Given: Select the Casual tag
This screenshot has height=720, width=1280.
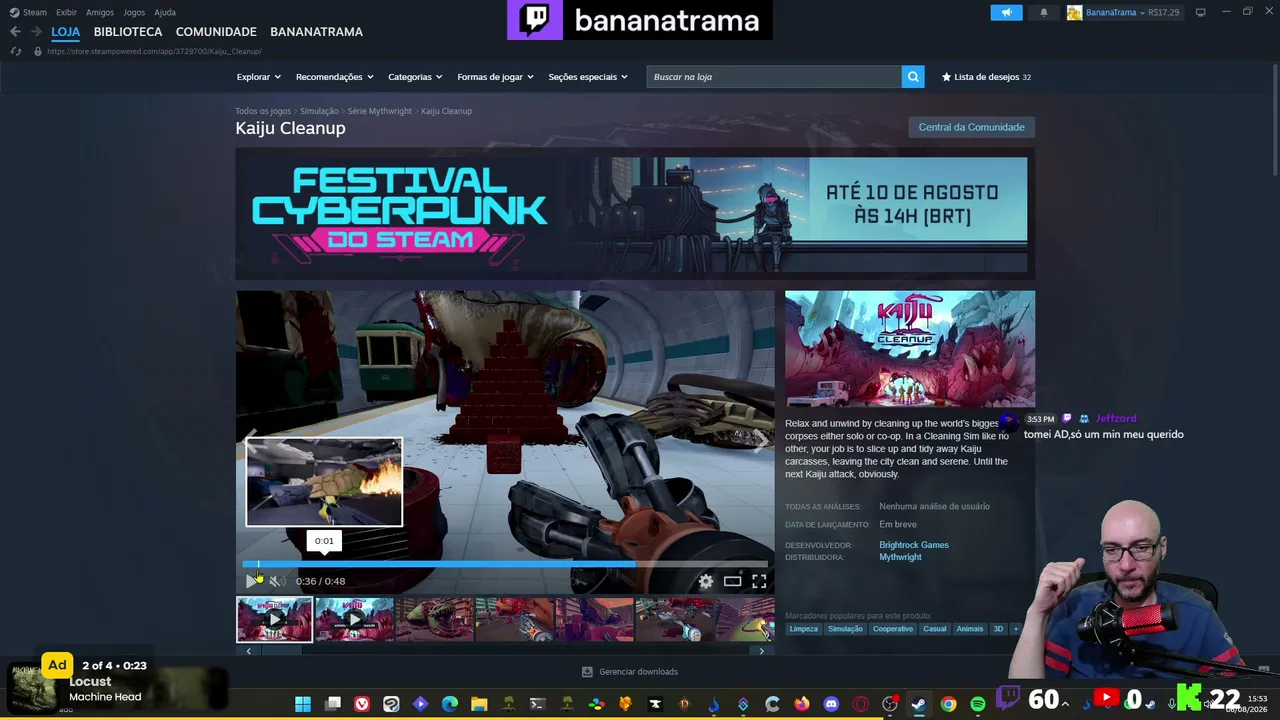Looking at the screenshot, I should pos(934,629).
